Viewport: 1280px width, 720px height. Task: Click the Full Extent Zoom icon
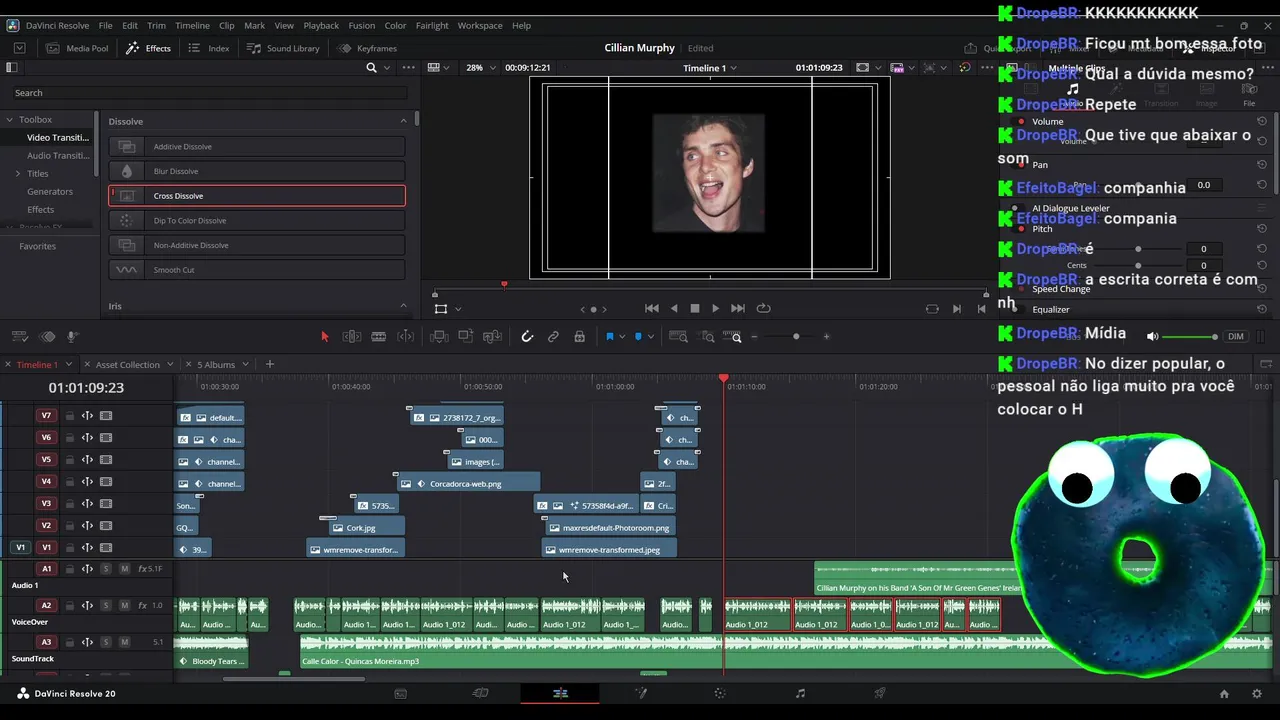(677, 337)
